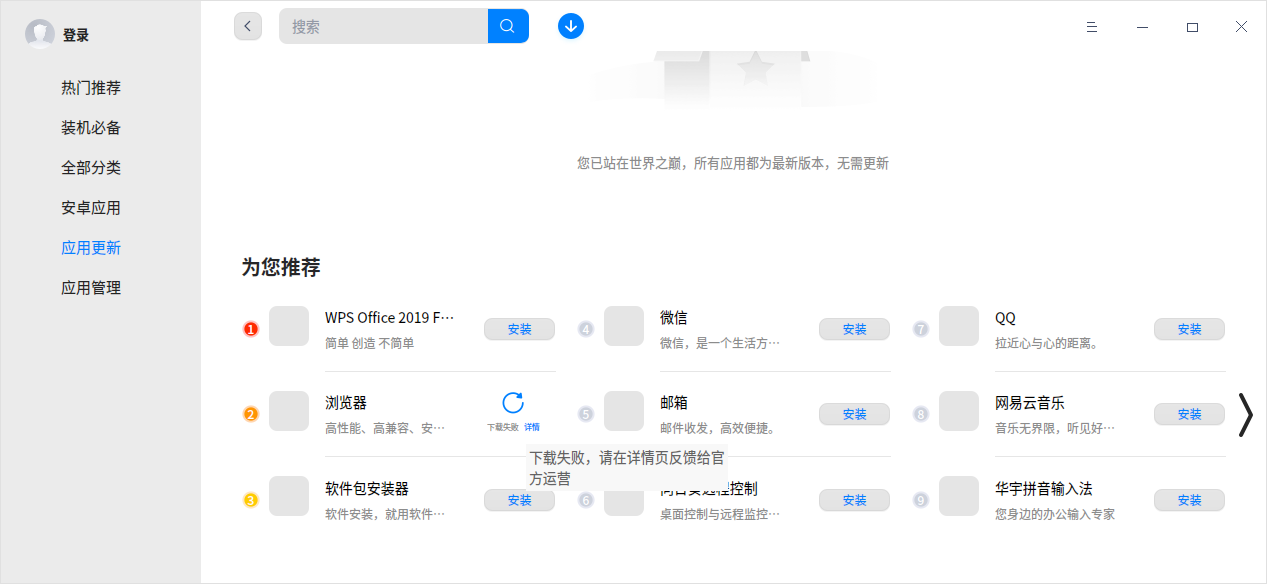This screenshot has height=584, width=1267.
Task: Click the user avatar icon
Action: pos(39,33)
